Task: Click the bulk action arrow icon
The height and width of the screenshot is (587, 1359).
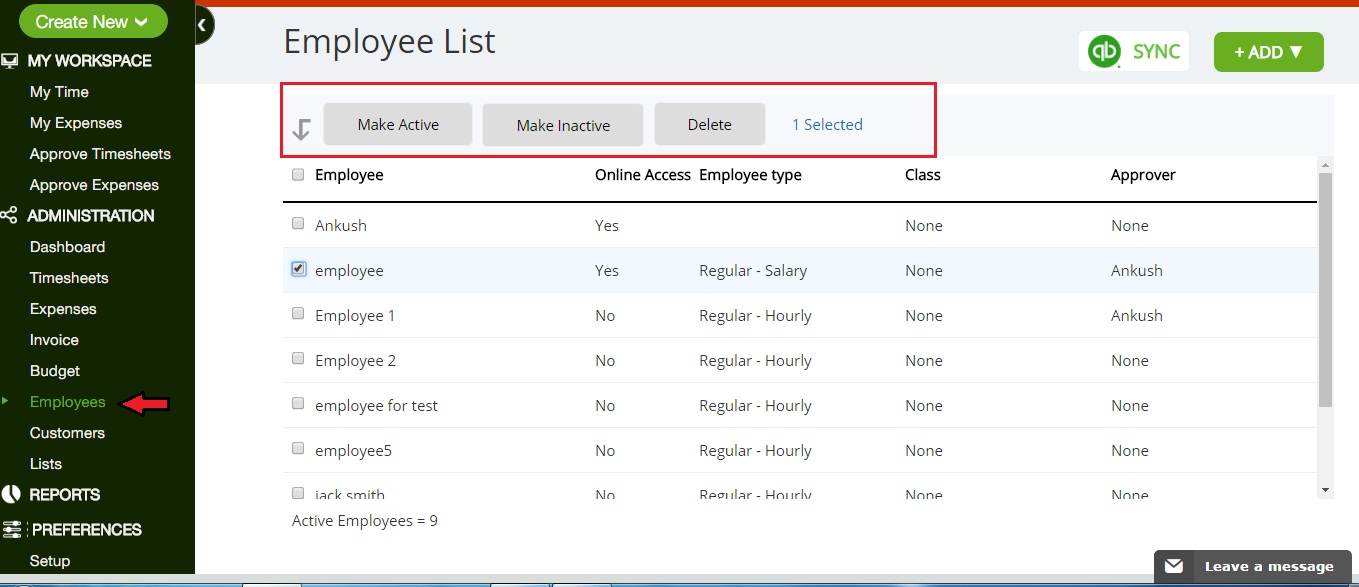Action: point(301,129)
